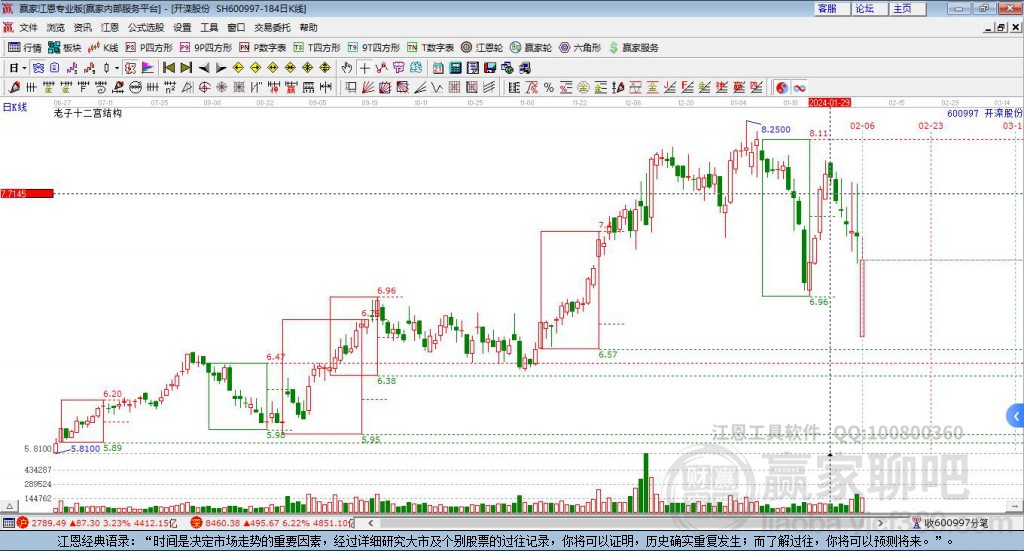Launch the 赢家轮 wheel tool
1024x551 pixels.
pyautogui.click(x=531, y=48)
